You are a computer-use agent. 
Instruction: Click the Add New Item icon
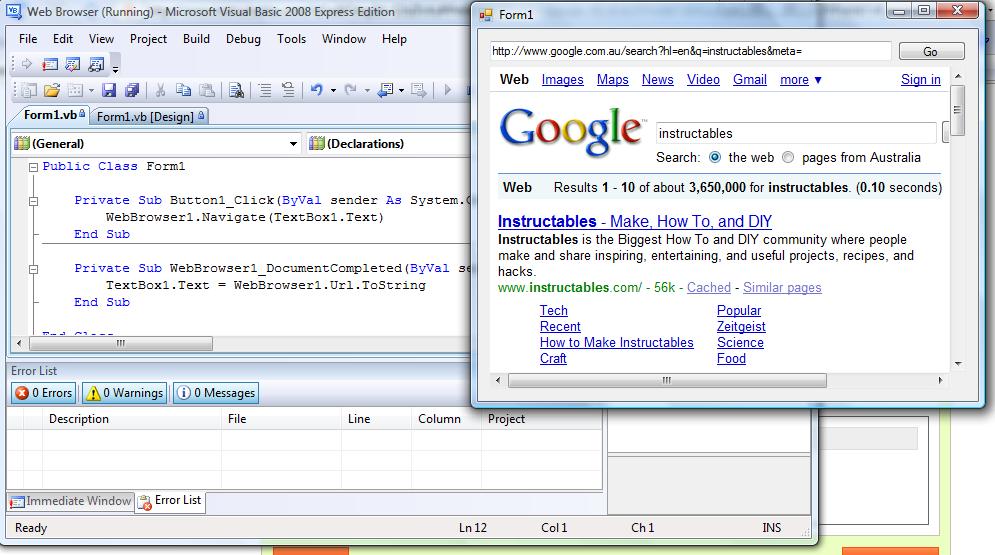[x=75, y=90]
